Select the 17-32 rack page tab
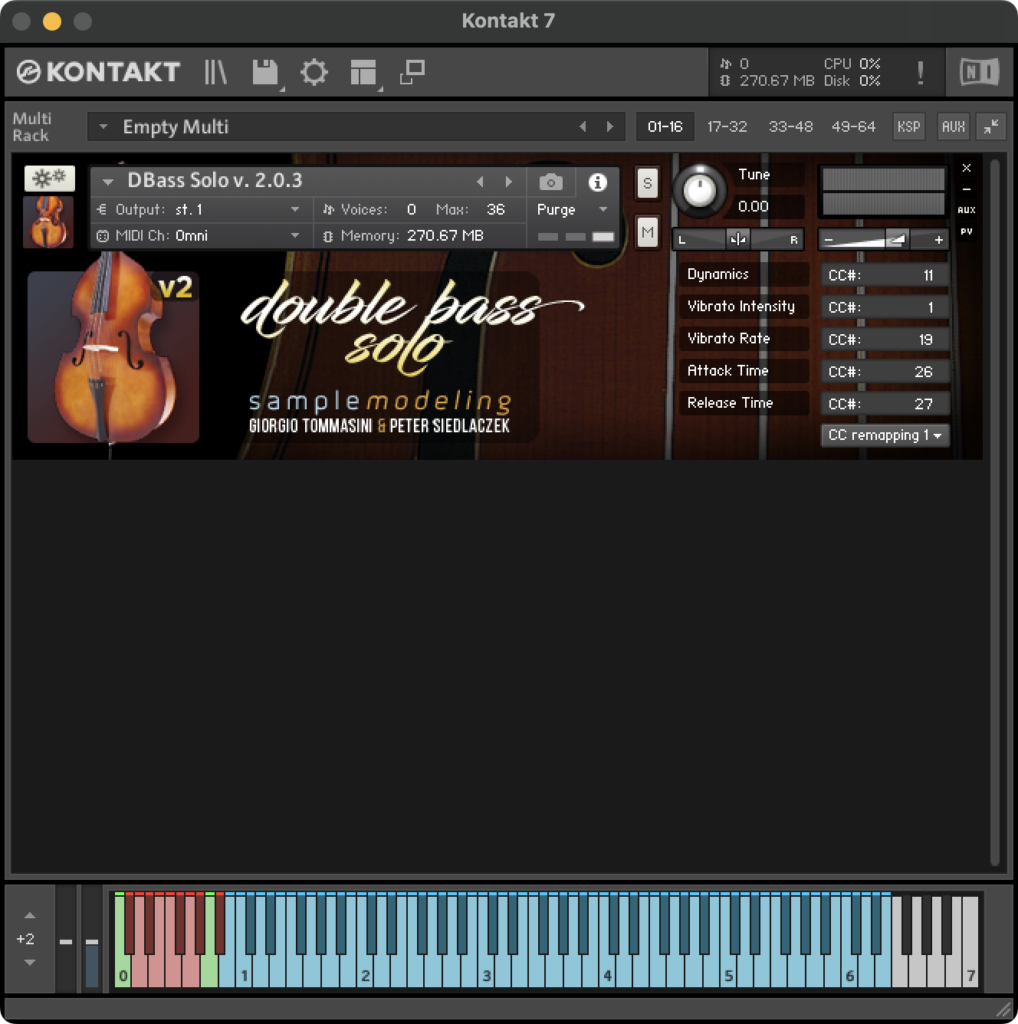Screen dimensions: 1018x1024 coord(727,127)
